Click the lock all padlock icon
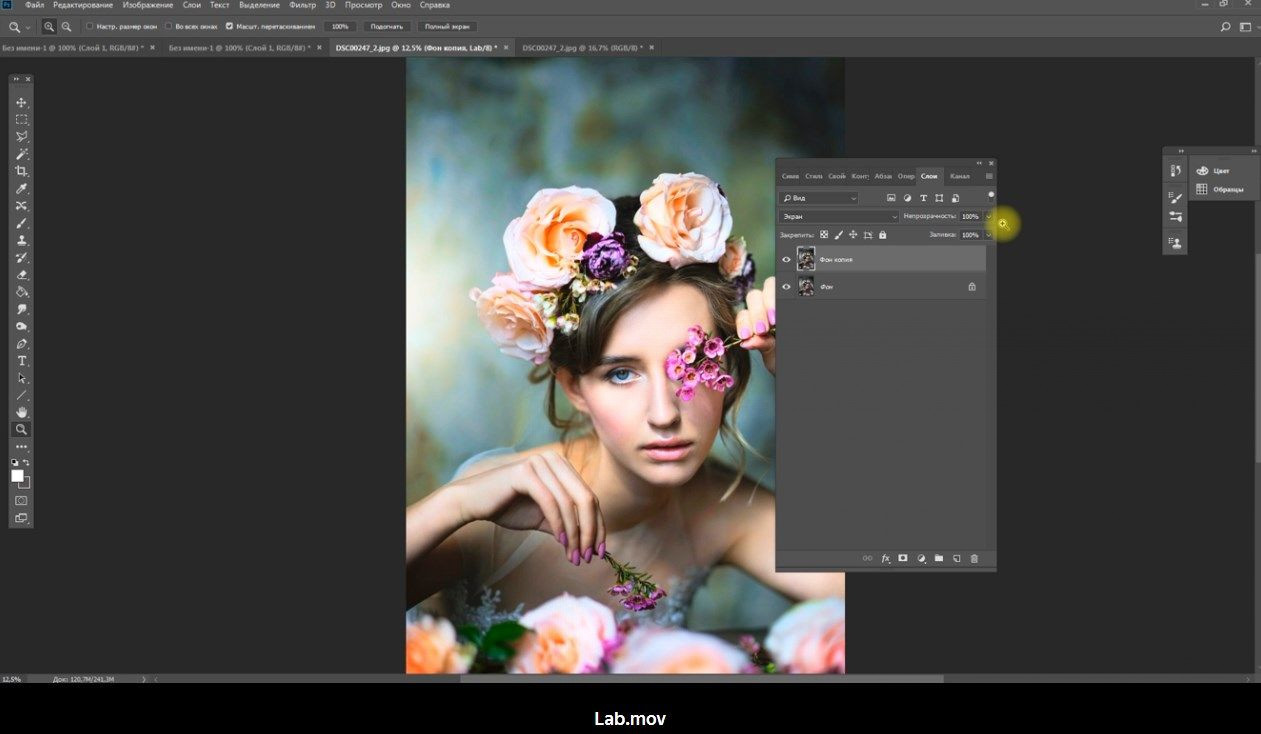The height and width of the screenshot is (734, 1261). (882, 235)
